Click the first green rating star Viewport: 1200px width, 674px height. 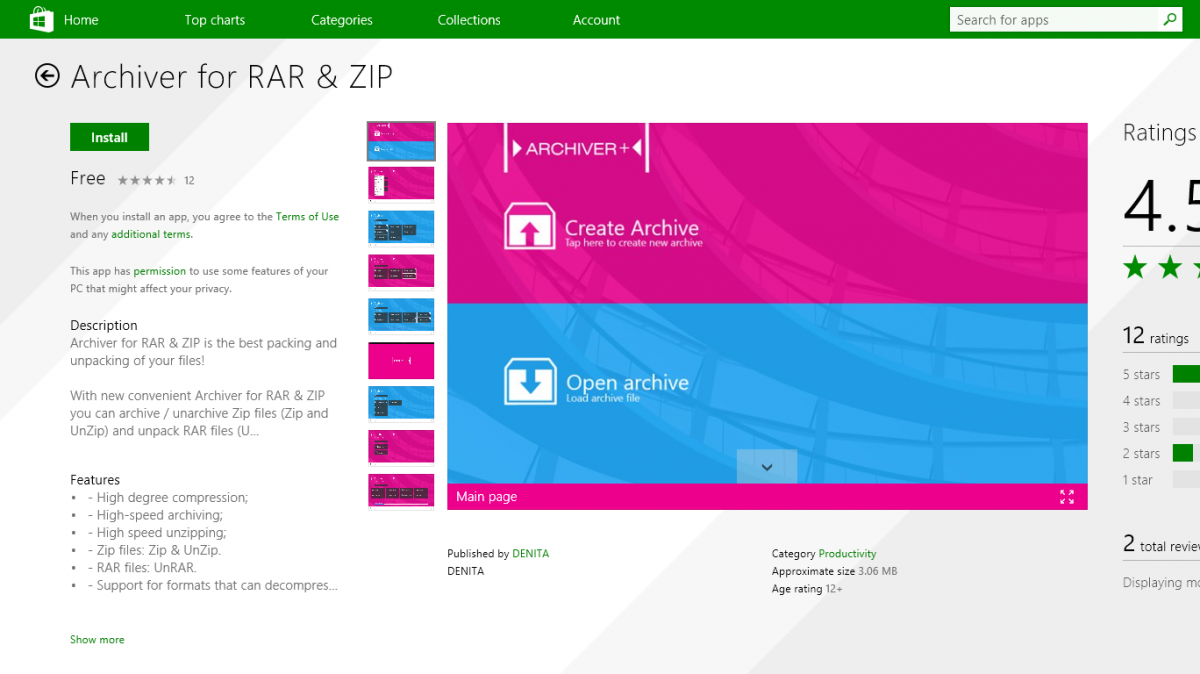coord(1135,267)
